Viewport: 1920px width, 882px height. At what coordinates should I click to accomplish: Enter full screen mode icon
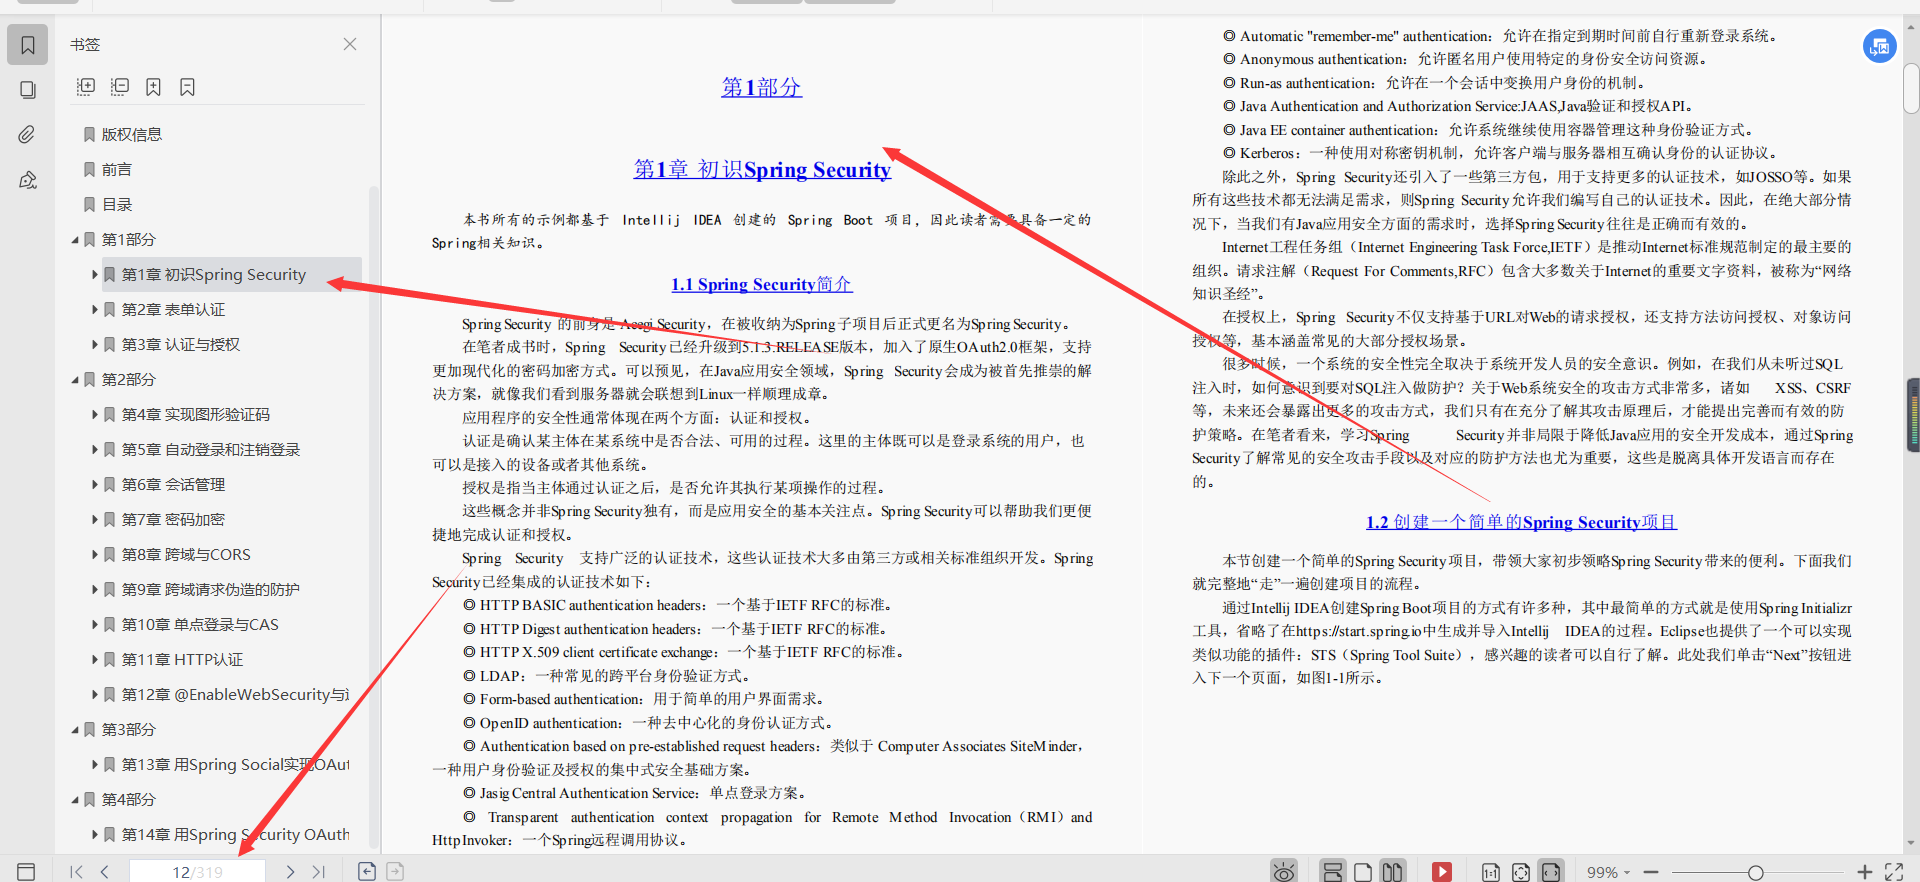click(x=1894, y=872)
